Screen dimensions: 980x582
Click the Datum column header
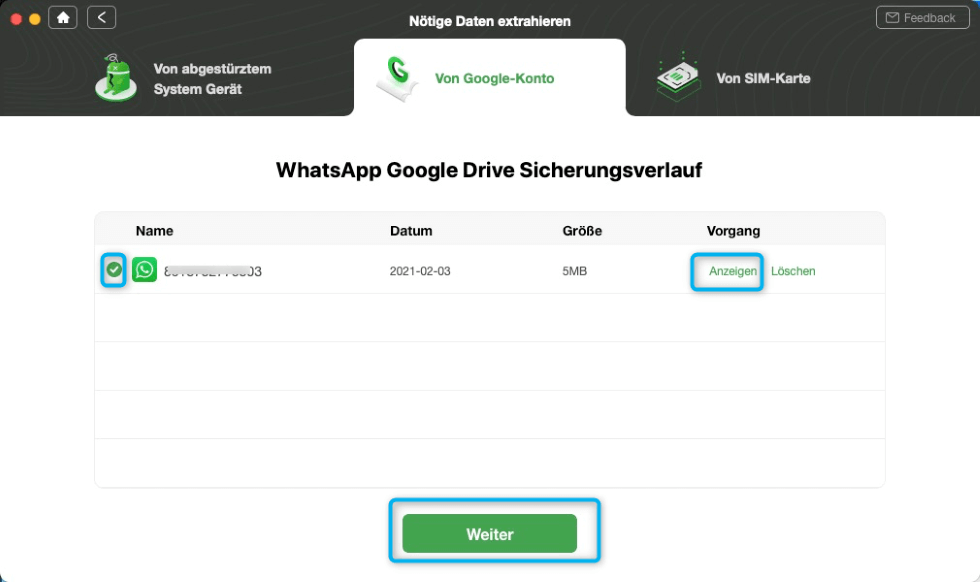tap(411, 231)
